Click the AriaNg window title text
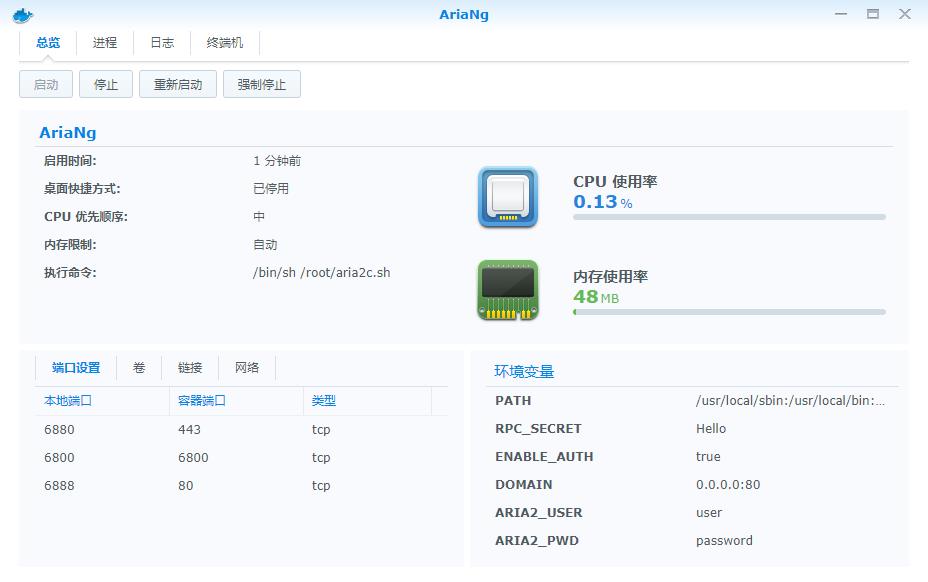This screenshot has height=582, width=928. click(x=464, y=15)
